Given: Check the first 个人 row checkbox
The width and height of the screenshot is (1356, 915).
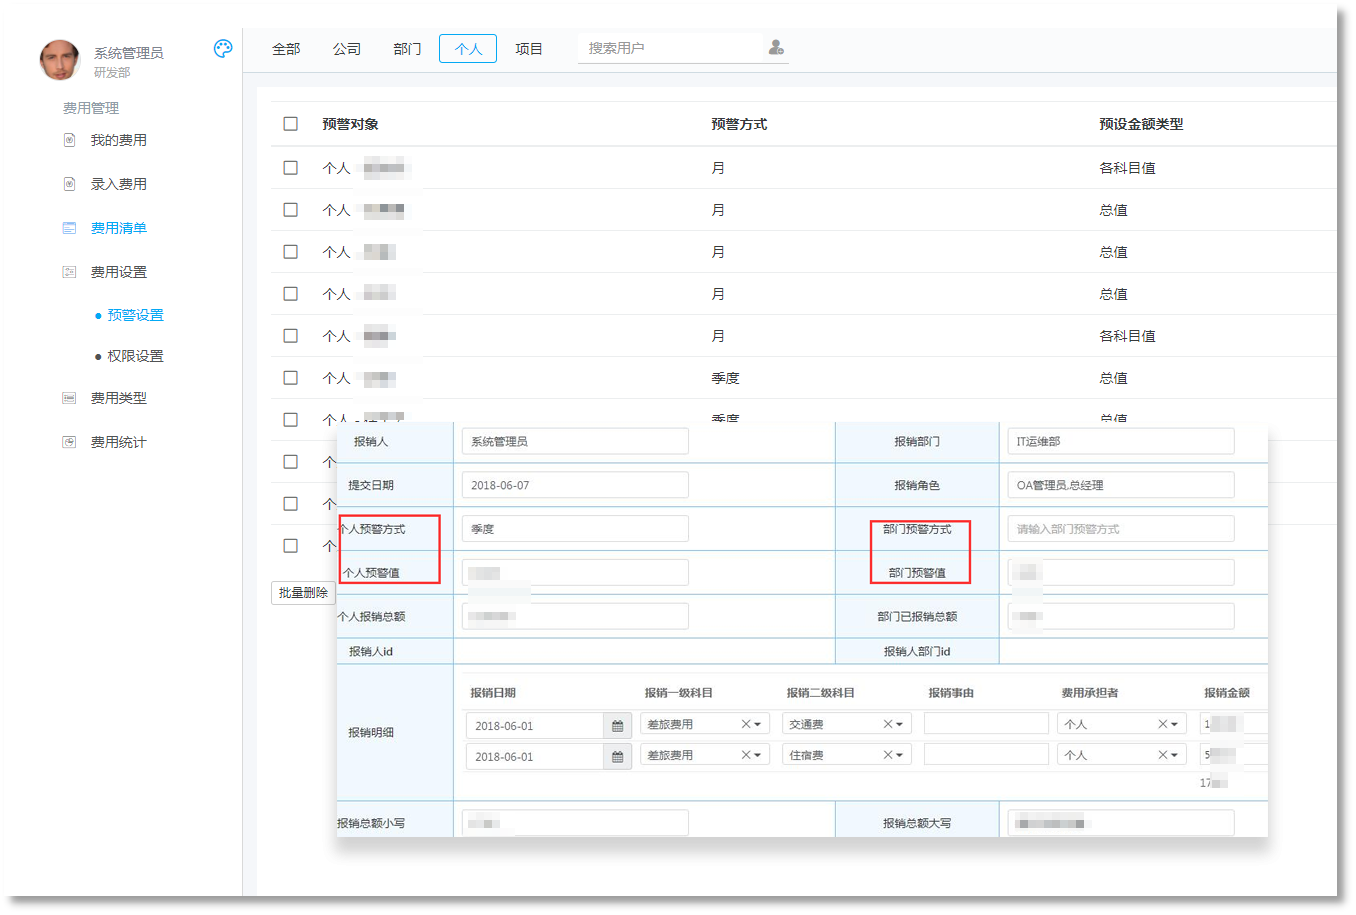Looking at the screenshot, I should tap(291, 168).
